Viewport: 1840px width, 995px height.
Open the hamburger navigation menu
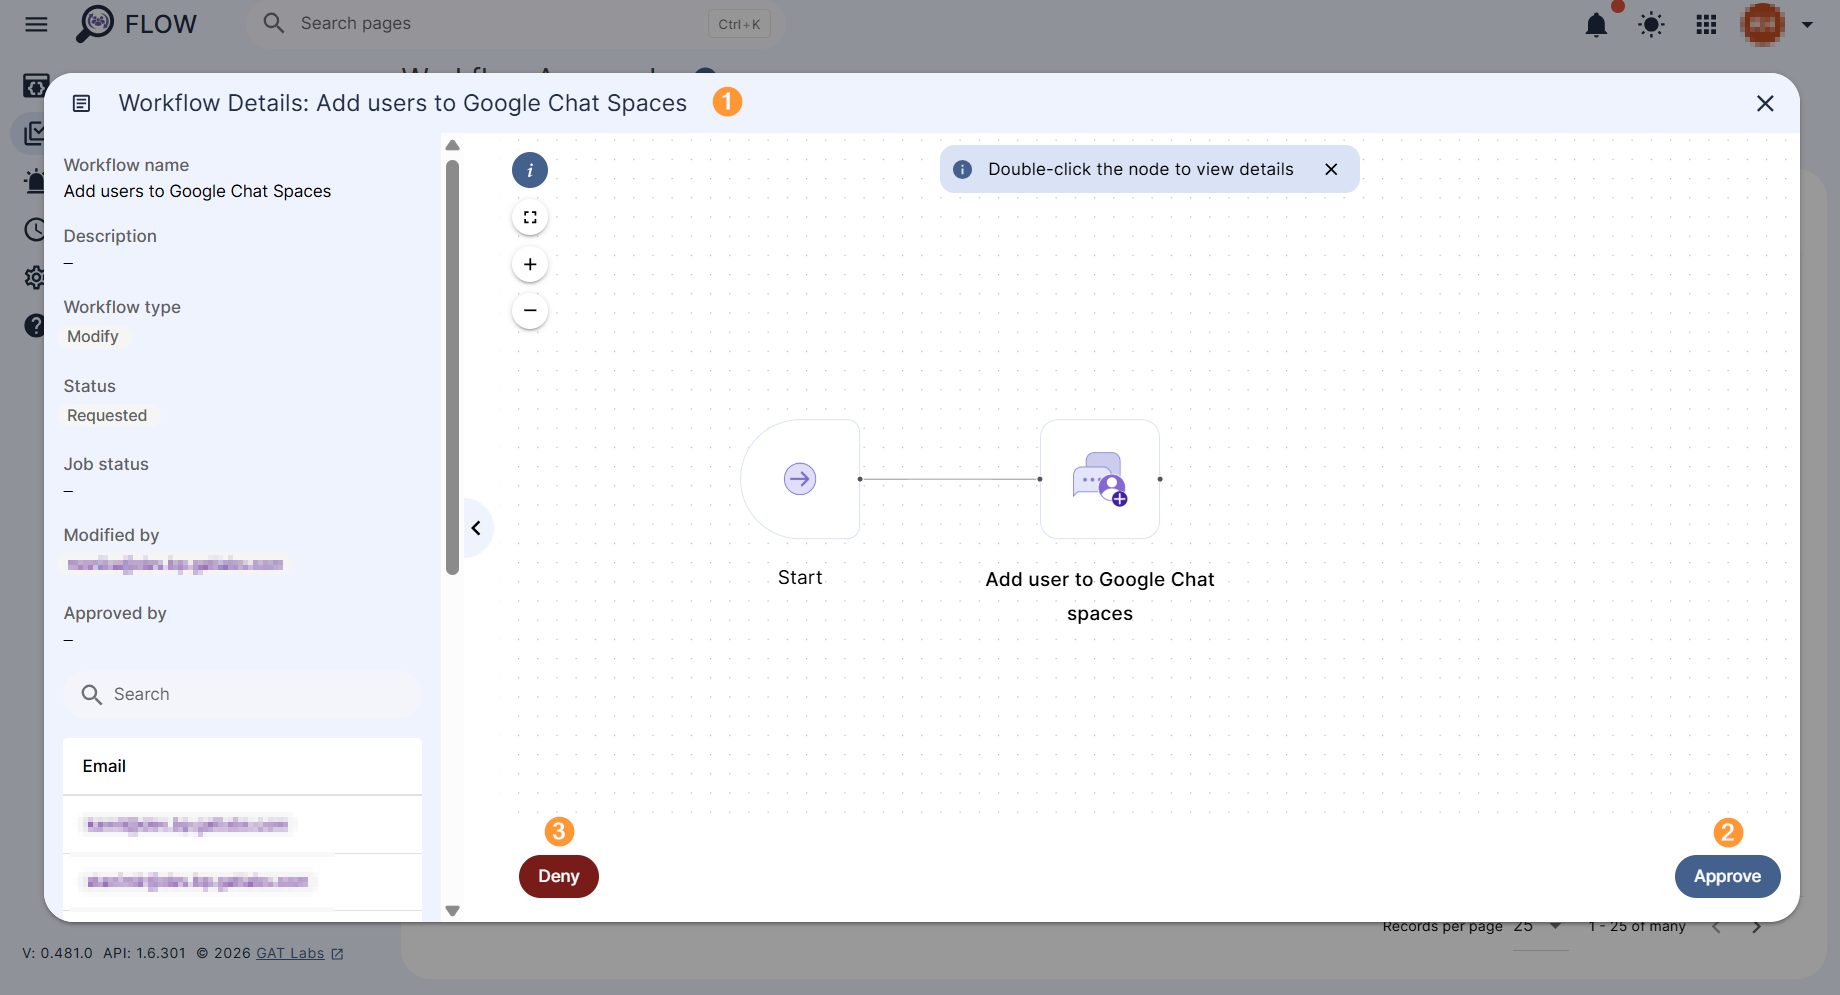tap(36, 24)
